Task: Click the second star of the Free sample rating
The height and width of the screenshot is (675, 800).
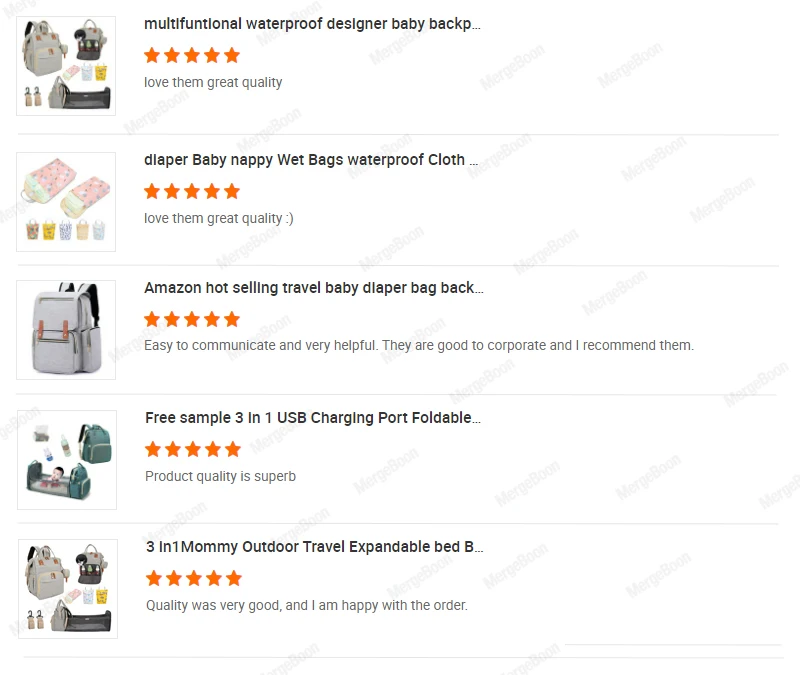Action: 173,449
